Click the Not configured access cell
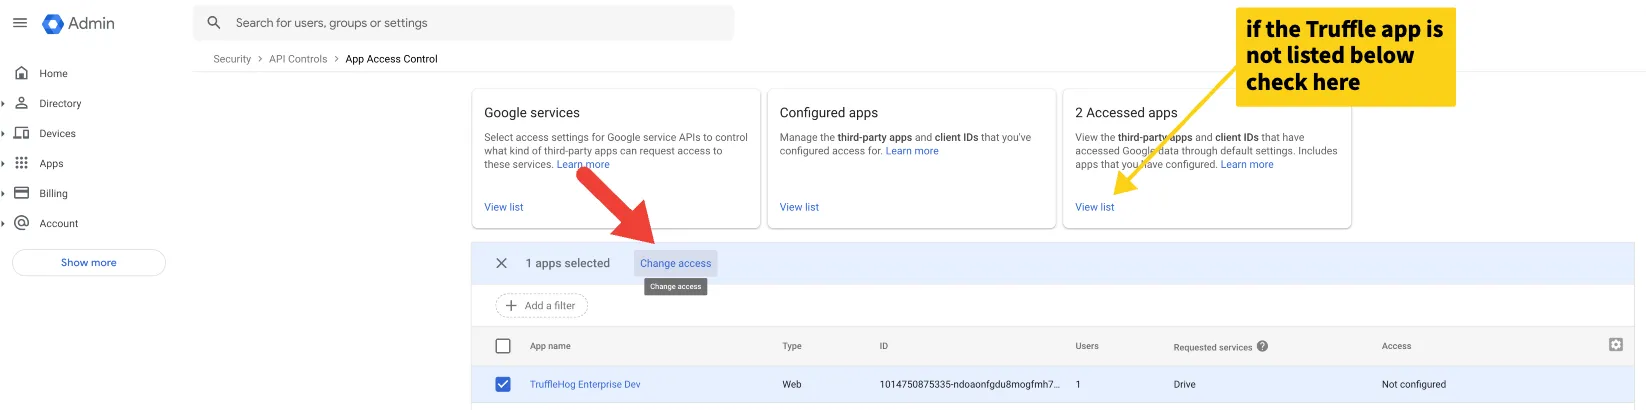 (x=1414, y=384)
